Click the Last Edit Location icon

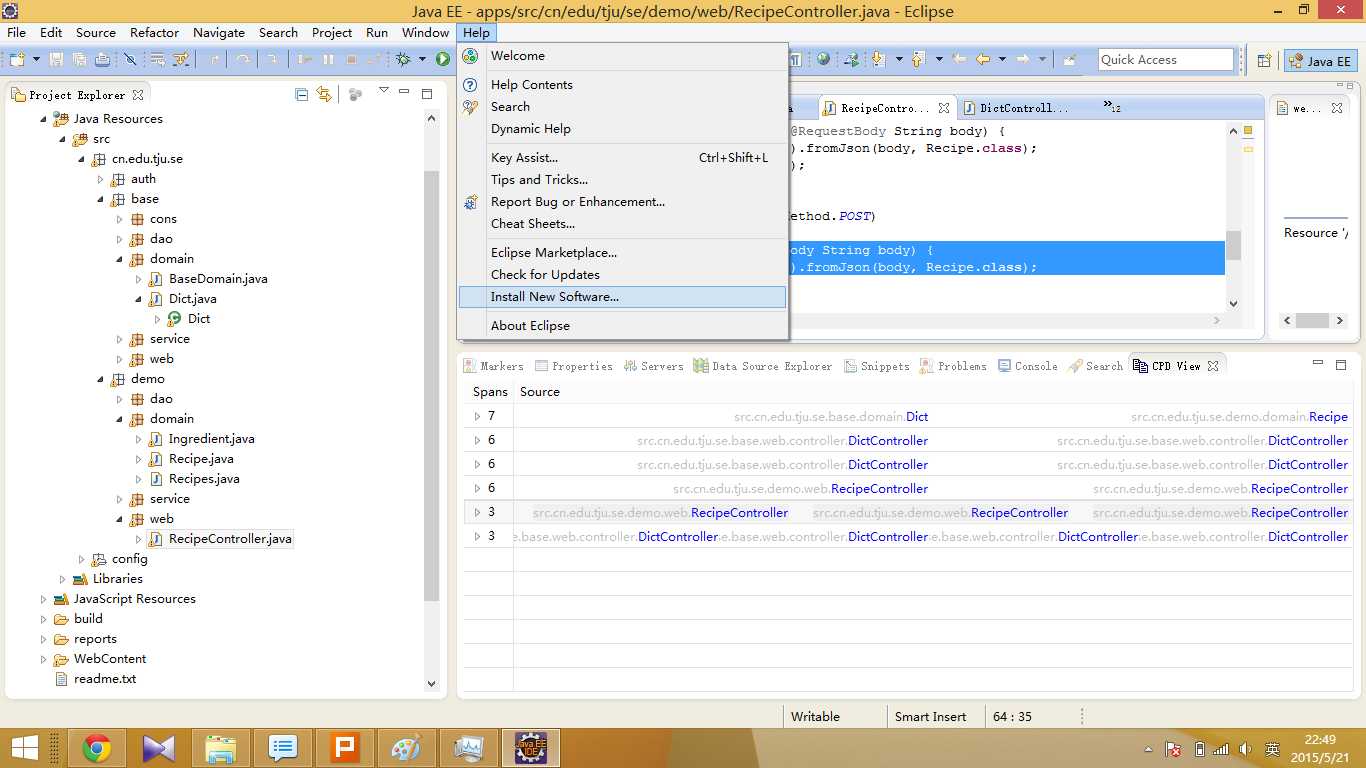pos(959,60)
